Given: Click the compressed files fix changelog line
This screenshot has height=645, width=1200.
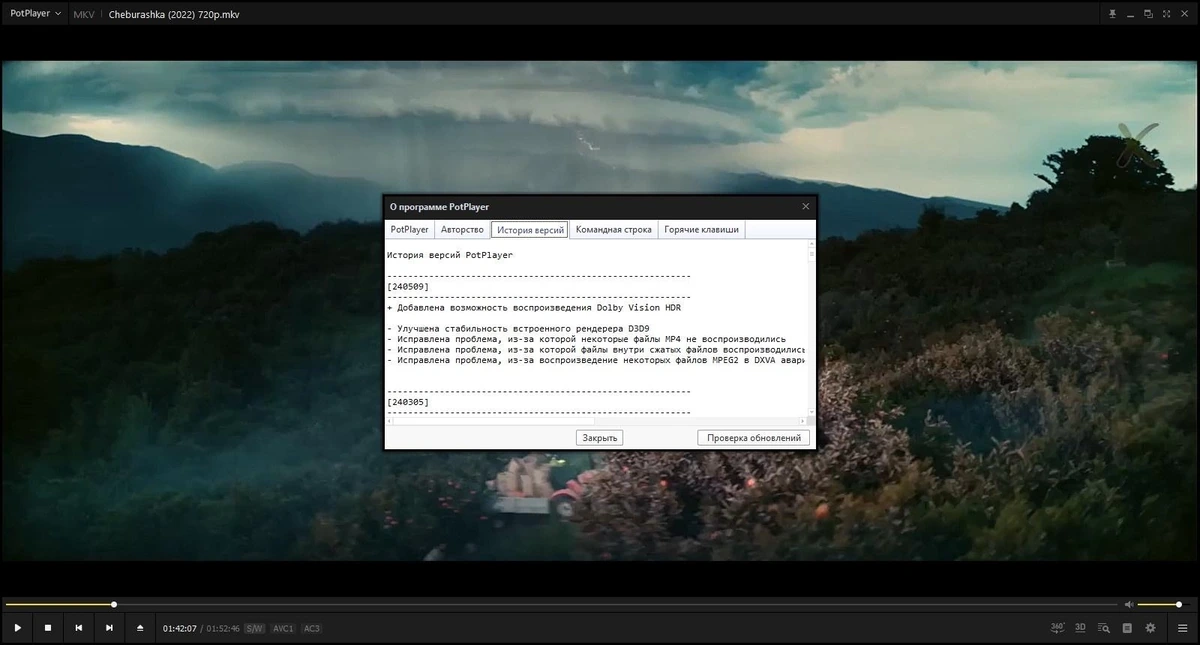Looking at the screenshot, I should tap(596, 349).
